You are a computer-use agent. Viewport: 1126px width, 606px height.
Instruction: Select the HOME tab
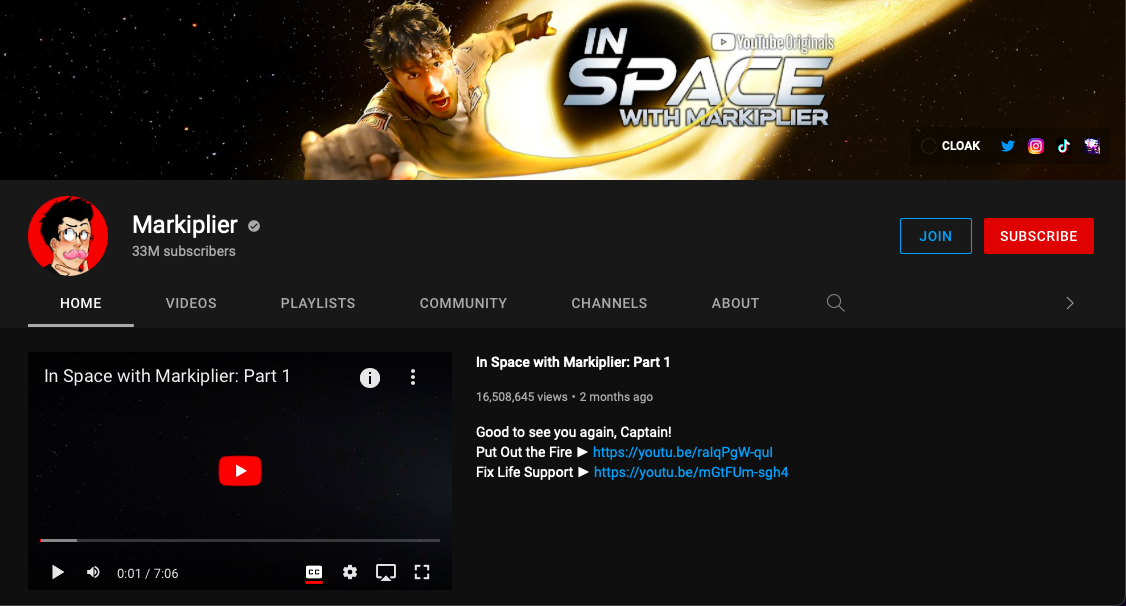80,303
